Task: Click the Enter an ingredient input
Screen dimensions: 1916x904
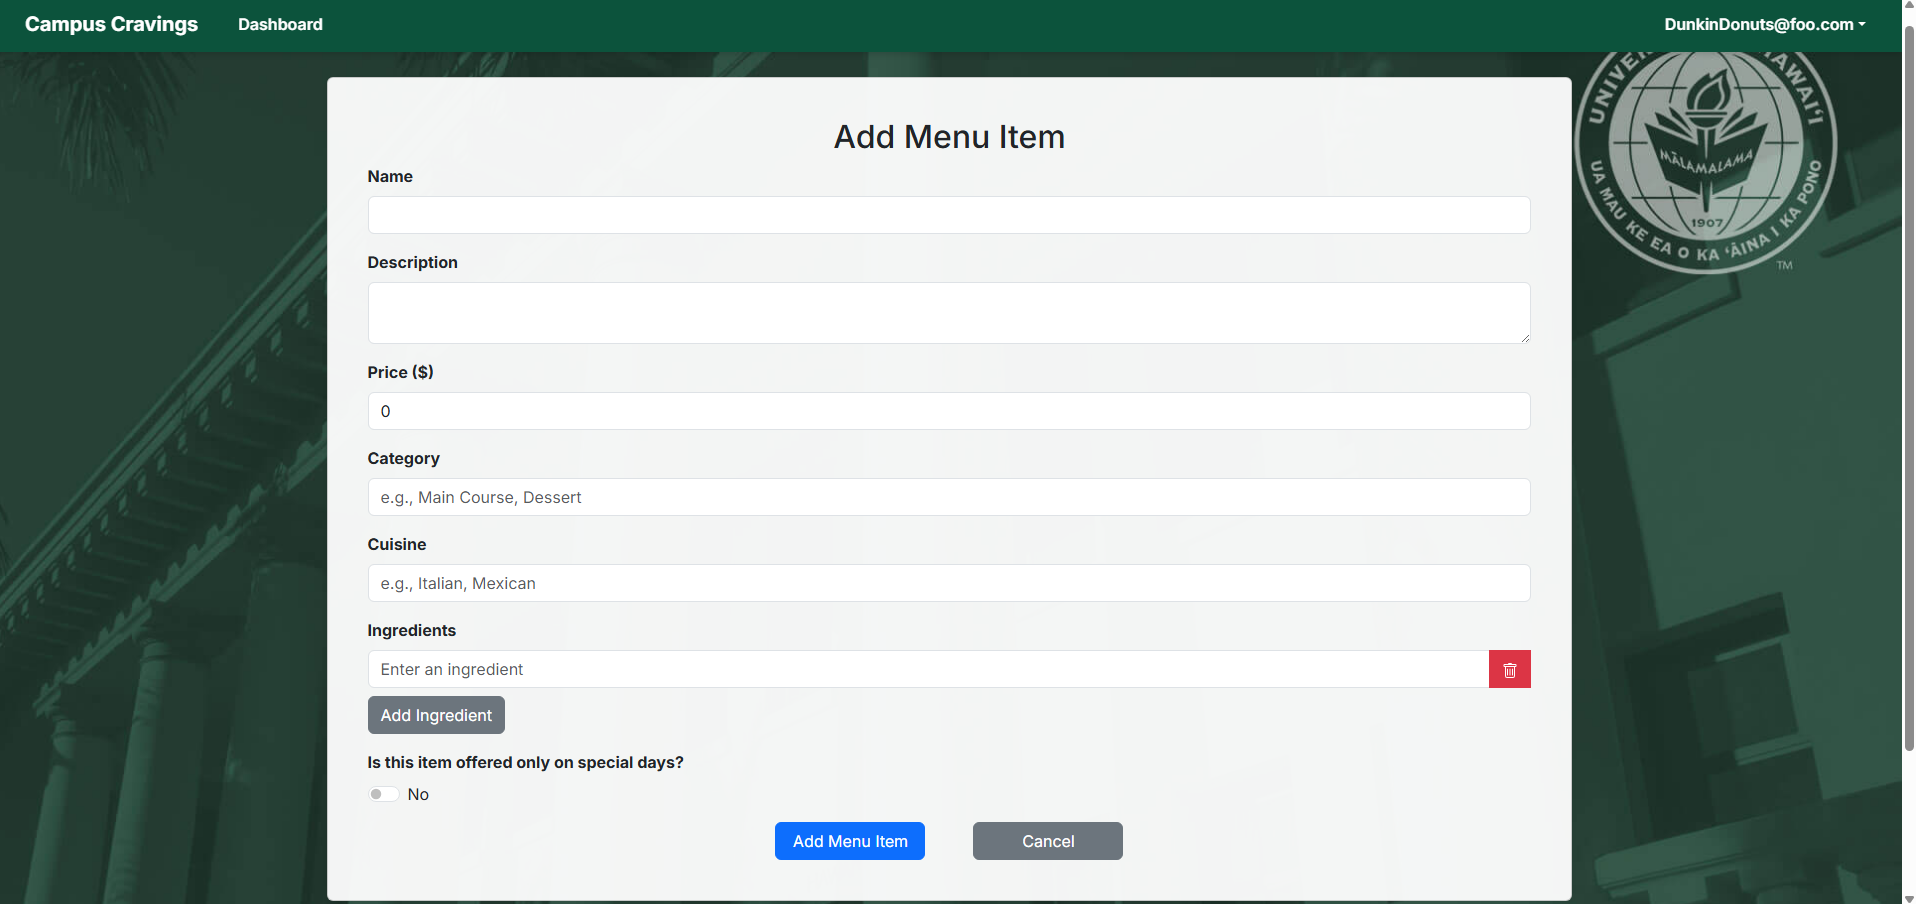Action: pyautogui.click(x=927, y=669)
